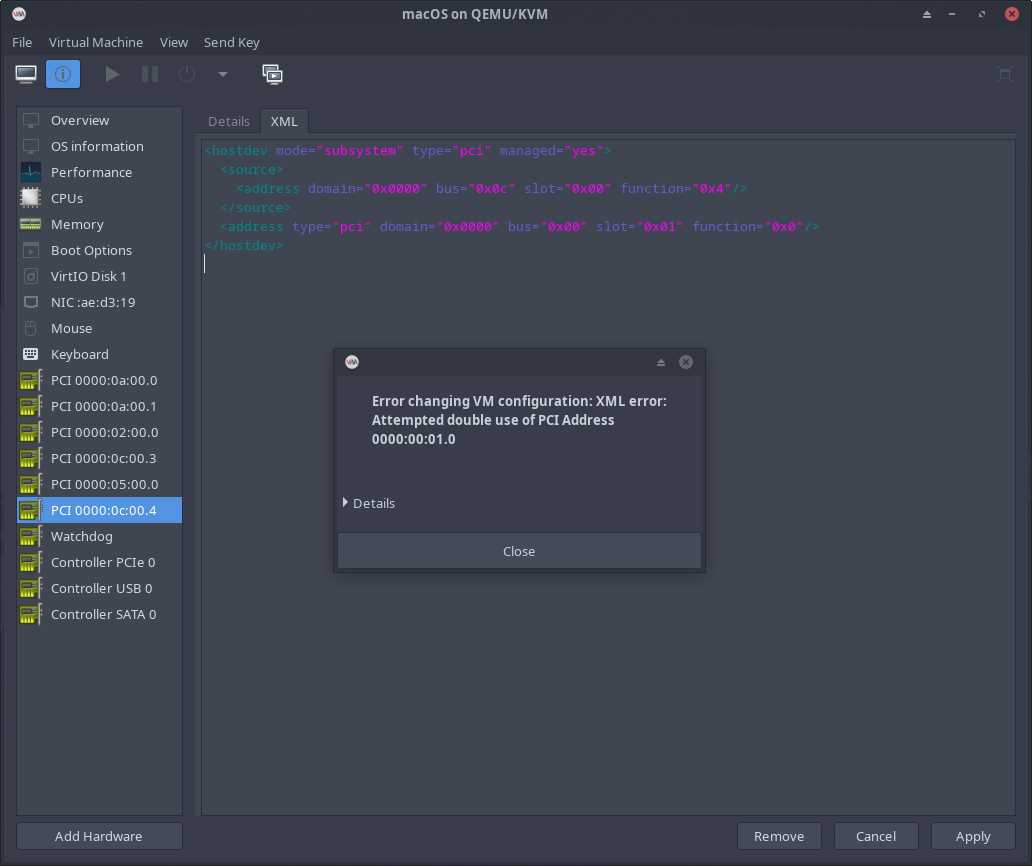The image size is (1032, 866).
Task: Click the graphical console monitor icon
Action: [x=26, y=74]
